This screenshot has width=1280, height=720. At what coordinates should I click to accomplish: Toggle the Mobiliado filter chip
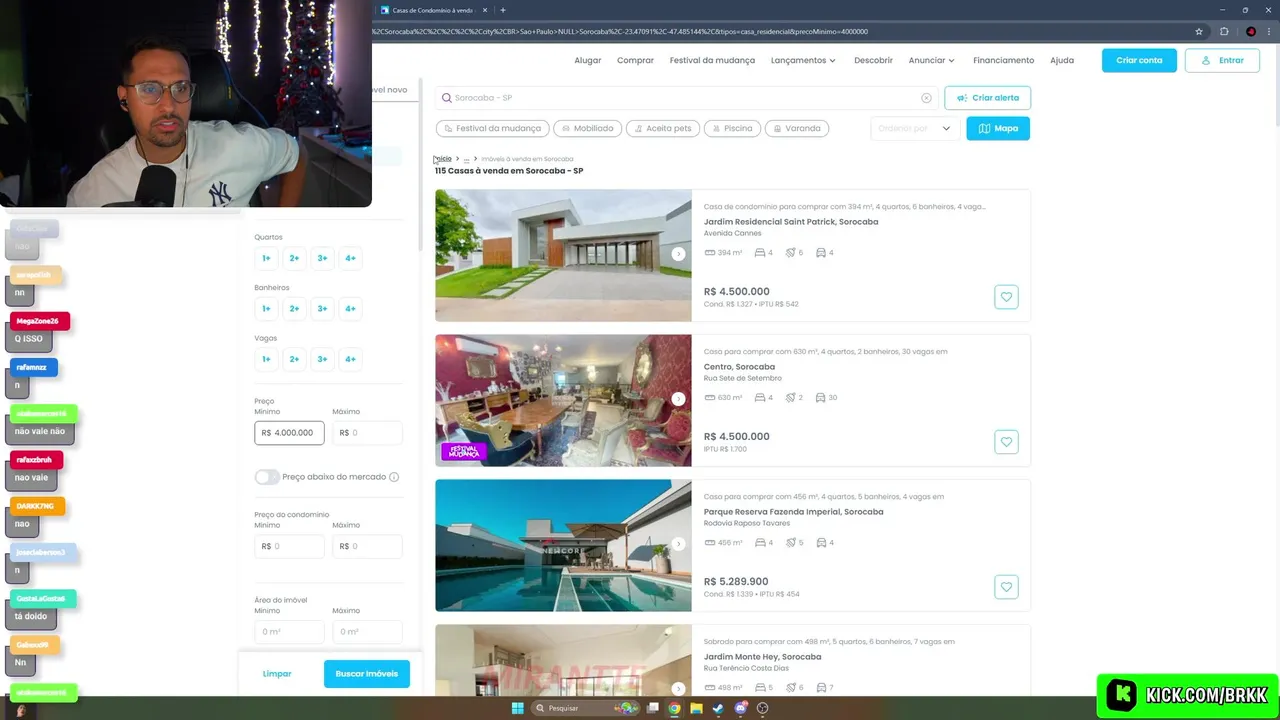click(x=587, y=128)
